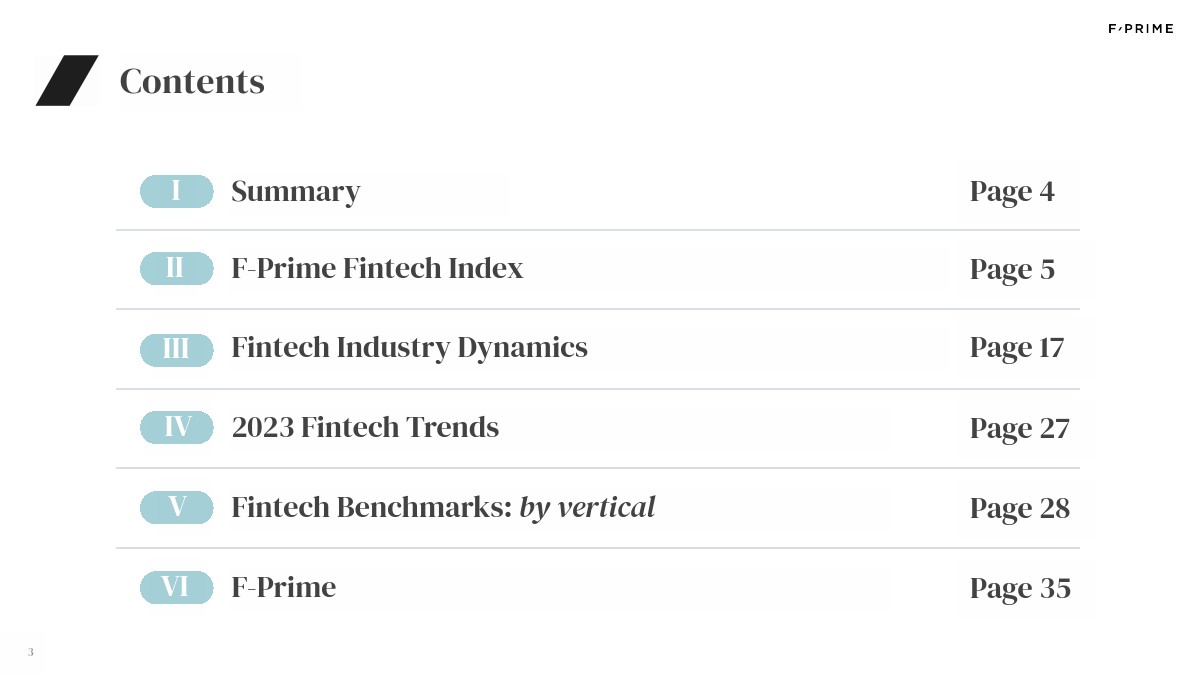Go to Fintech Industry Dynamics section
1200x675 pixels.
tap(409, 348)
